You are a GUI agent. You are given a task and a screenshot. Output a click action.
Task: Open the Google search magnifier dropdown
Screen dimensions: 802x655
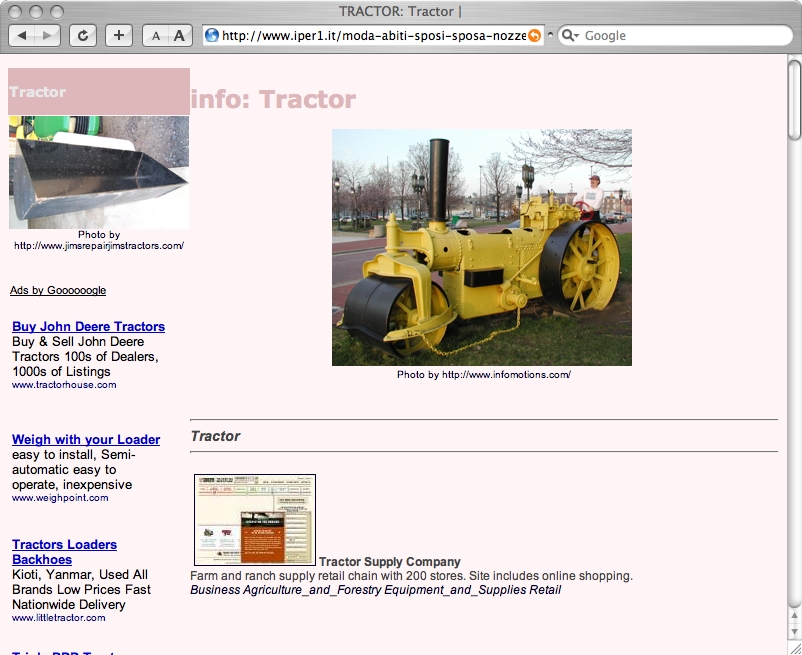click(570, 36)
